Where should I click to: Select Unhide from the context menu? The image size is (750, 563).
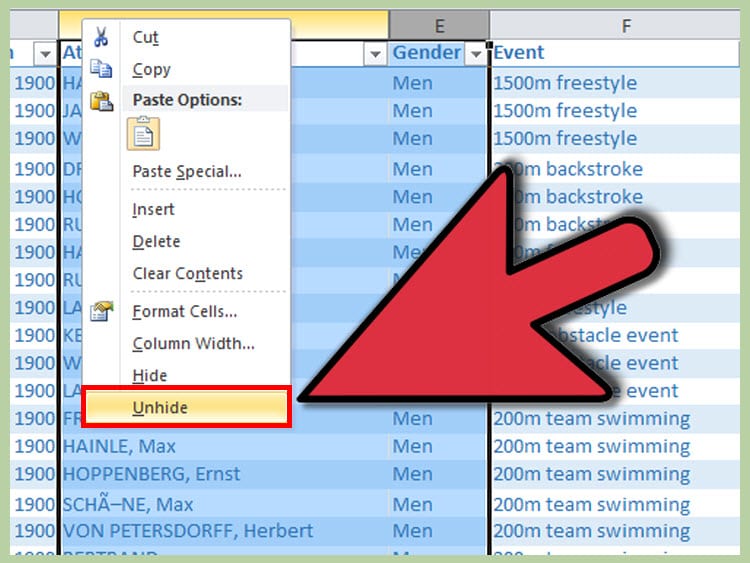coord(160,407)
